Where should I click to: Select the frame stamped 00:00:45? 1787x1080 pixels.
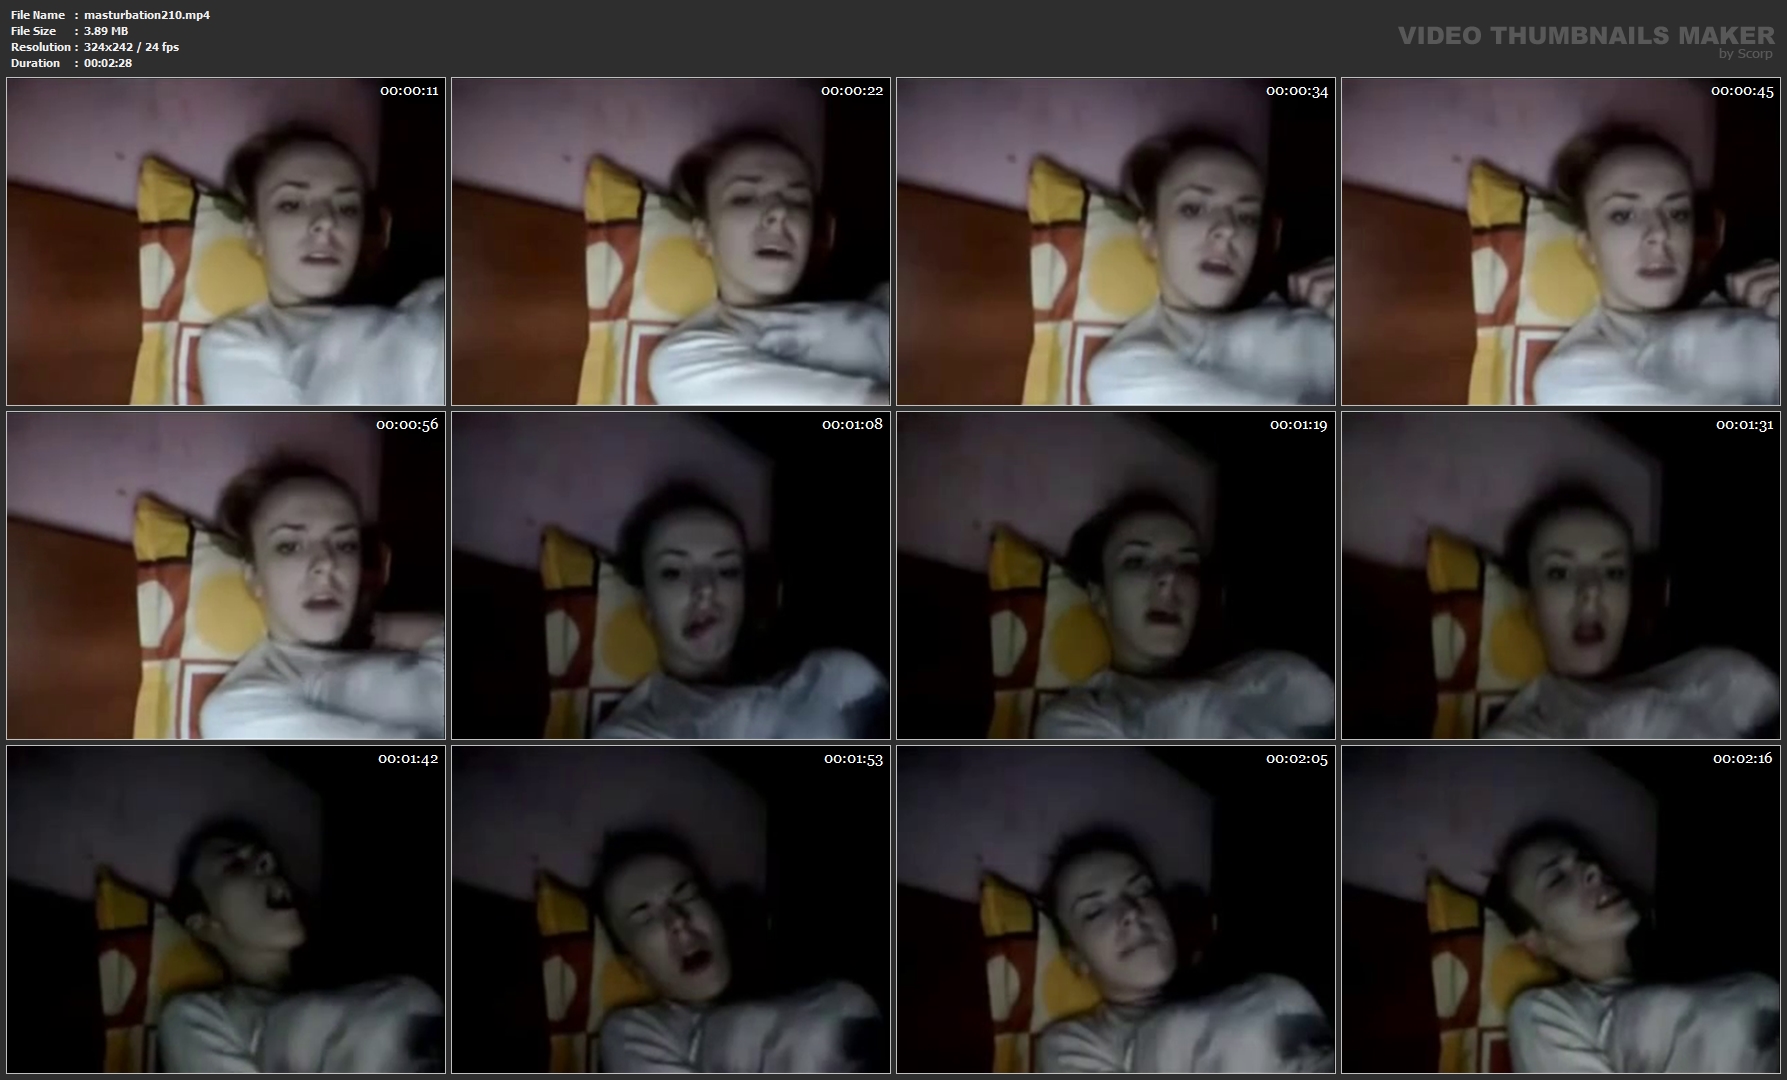click(1560, 241)
